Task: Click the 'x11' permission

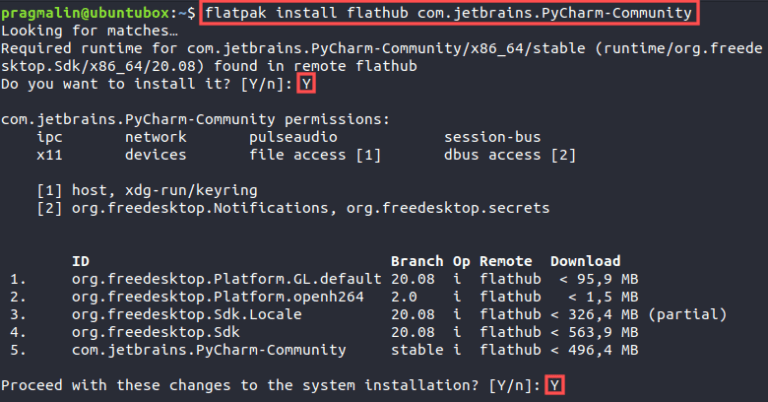Action: (x=49, y=155)
